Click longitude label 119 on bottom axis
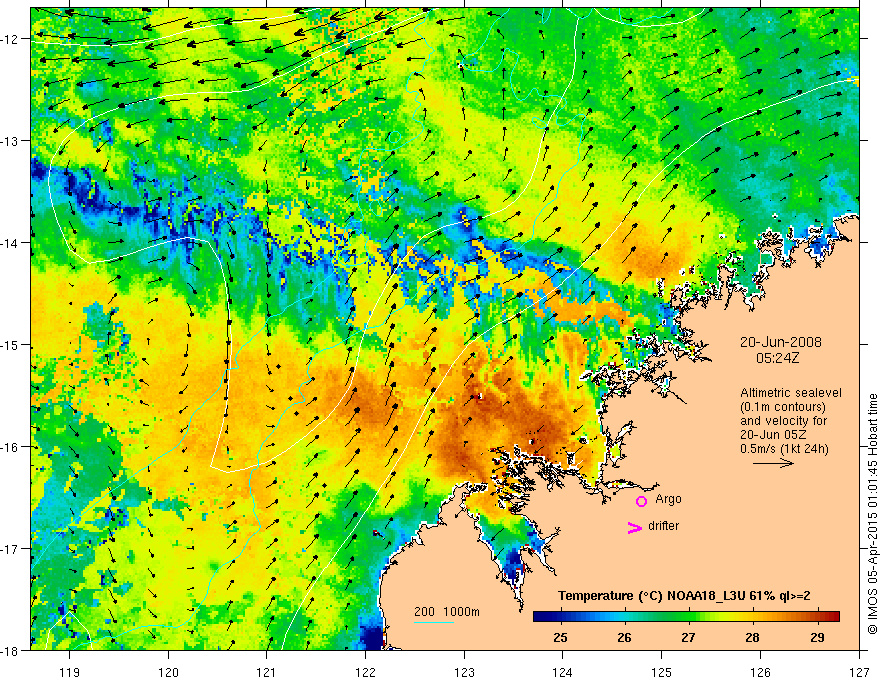Viewport: 880px width, 680px height. [x=70, y=672]
